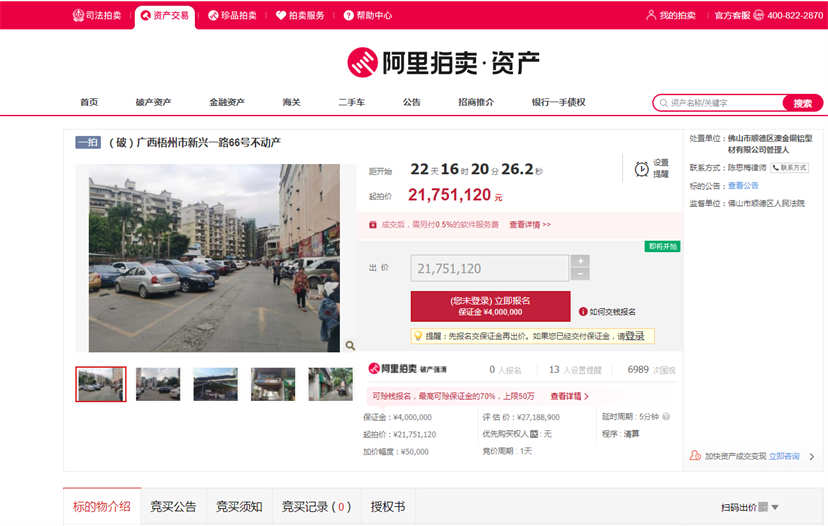Focus the 出价 bid amount field
This screenshot has width=828, height=526.
pyautogui.click(x=490, y=268)
